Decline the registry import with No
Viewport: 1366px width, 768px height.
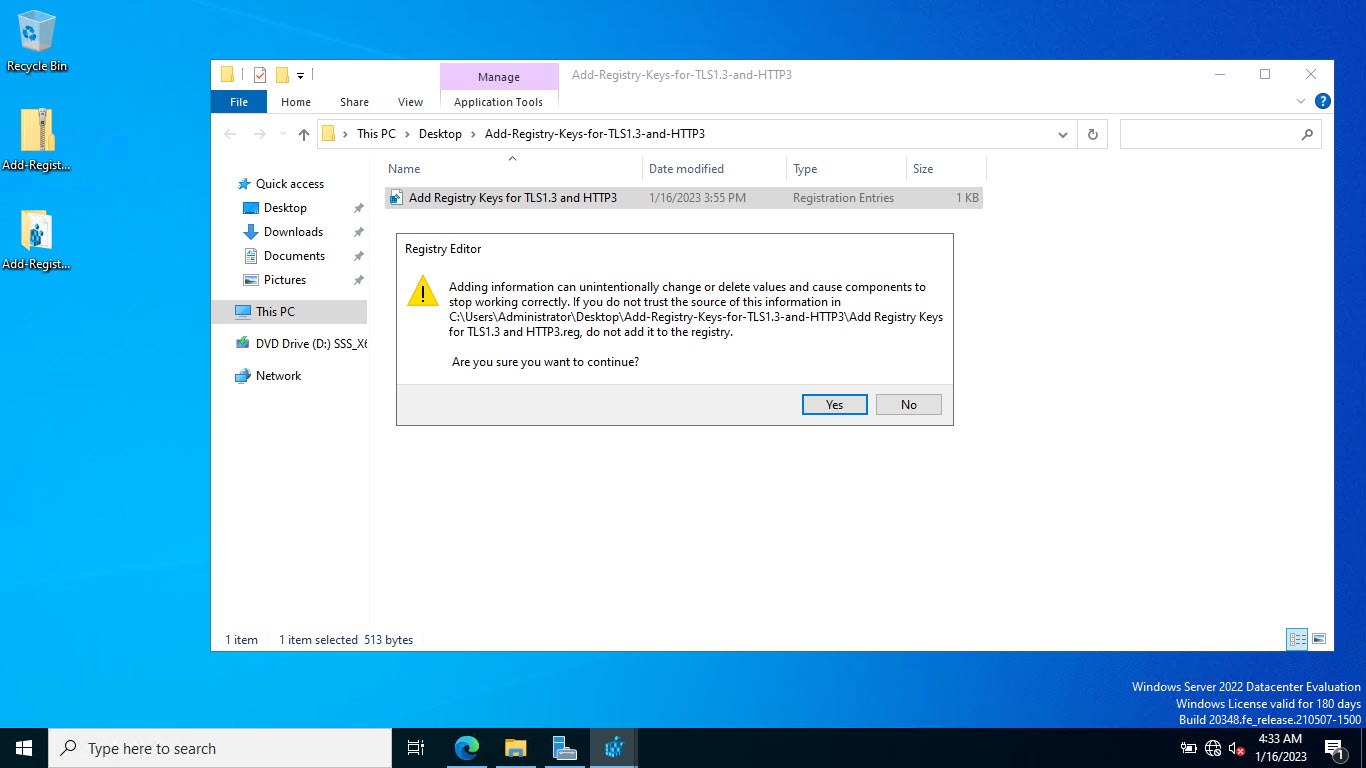point(908,405)
